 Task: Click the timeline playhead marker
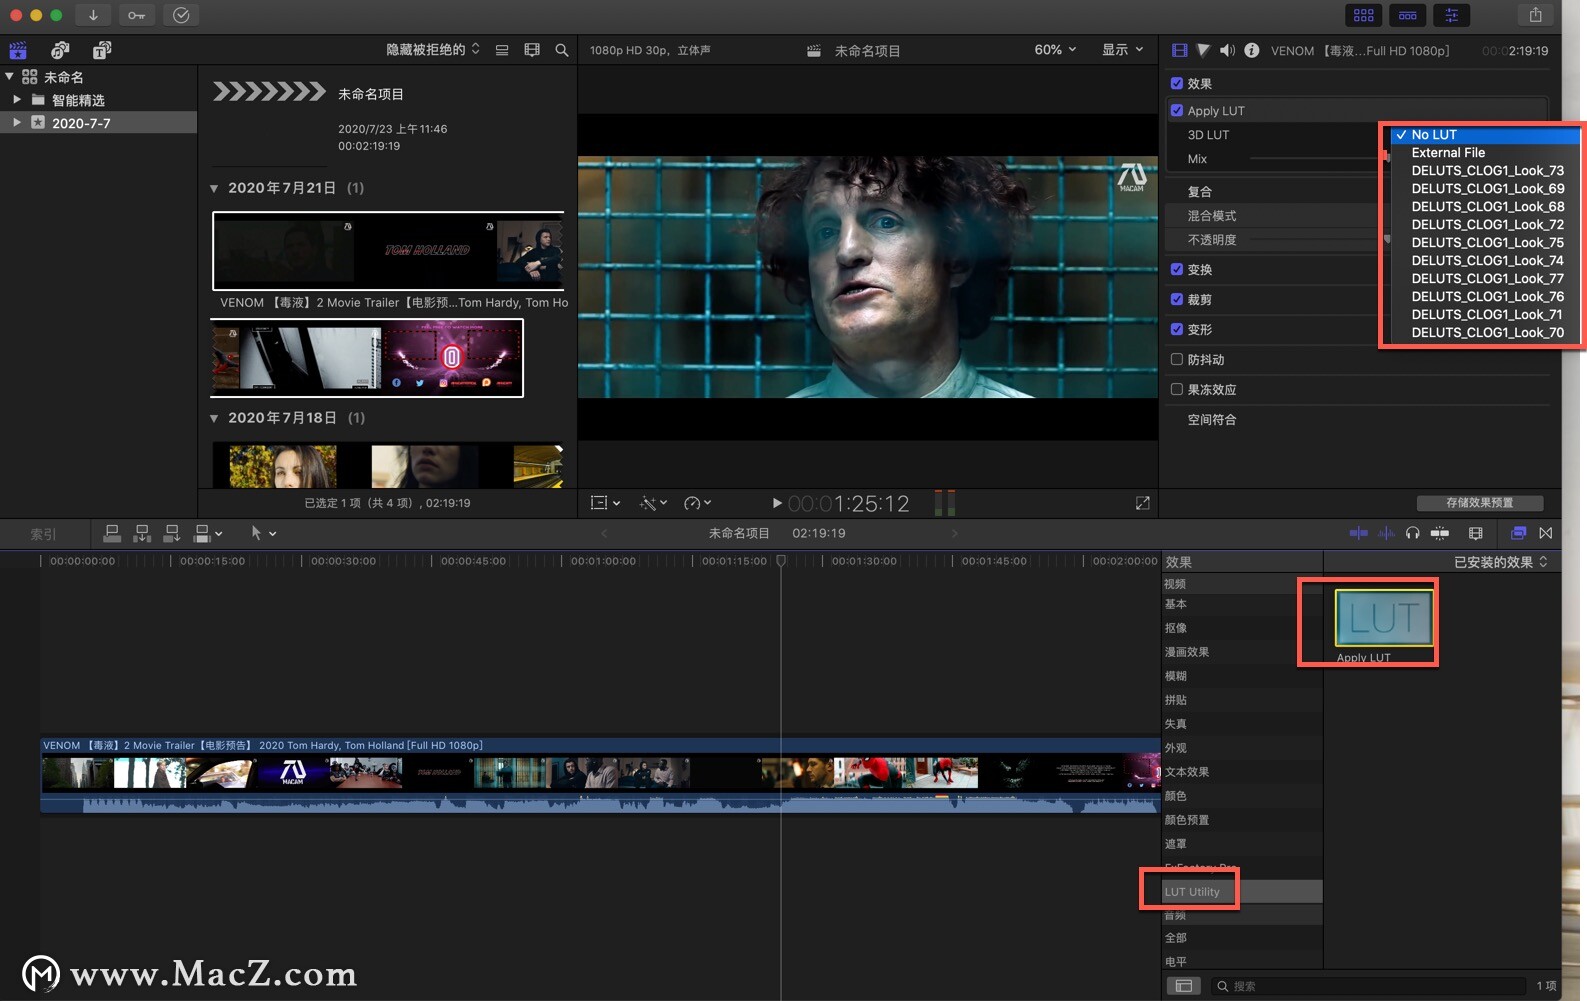(x=781, y=561)
